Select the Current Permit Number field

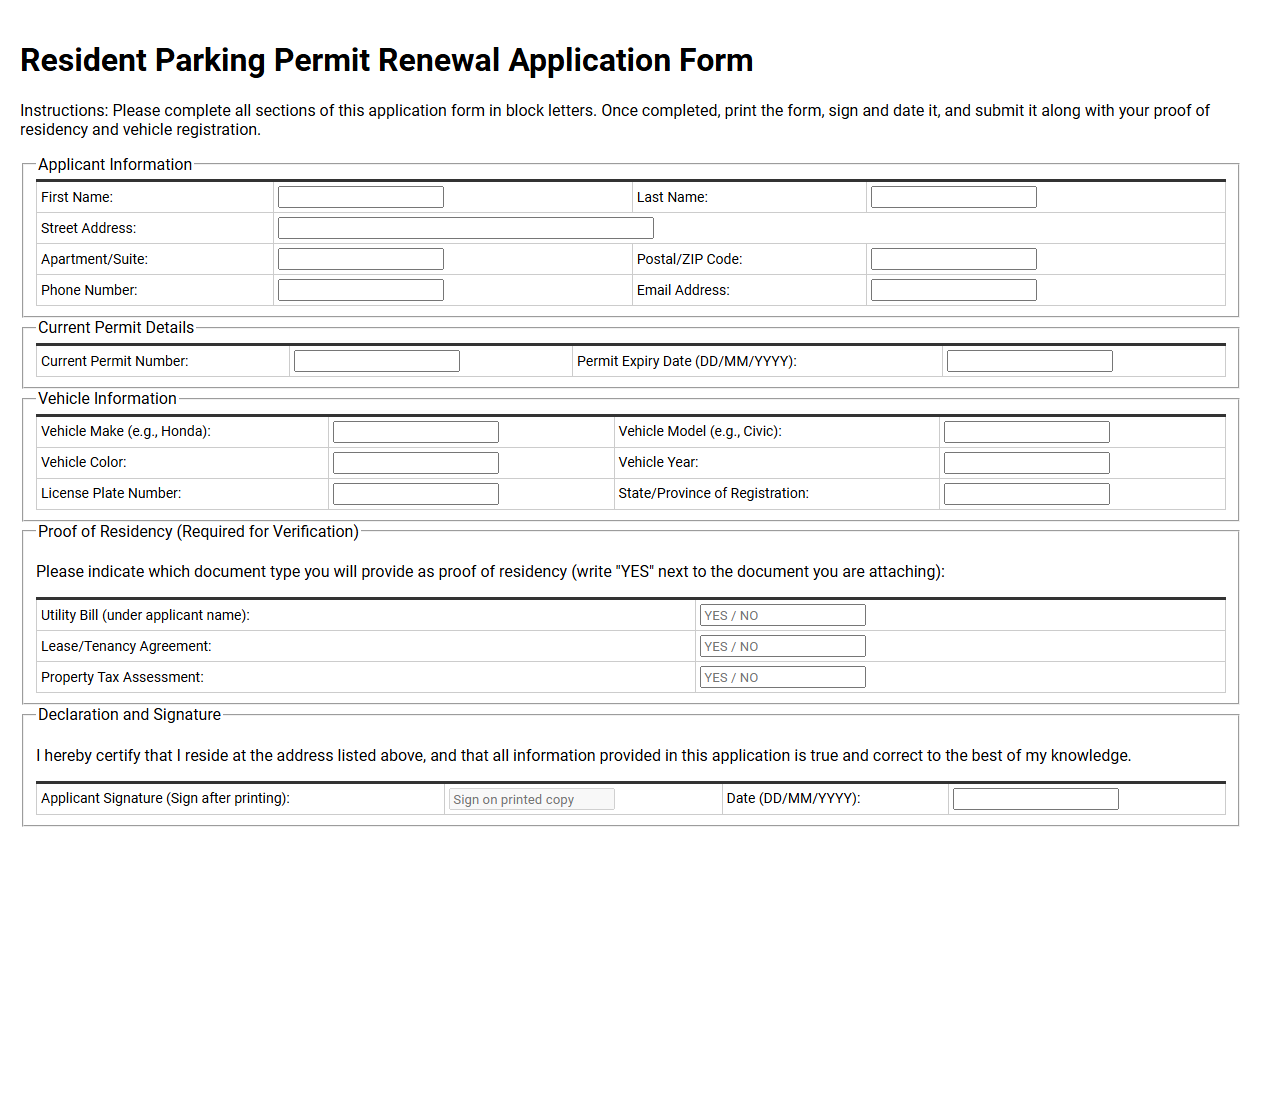pos(377,361)
